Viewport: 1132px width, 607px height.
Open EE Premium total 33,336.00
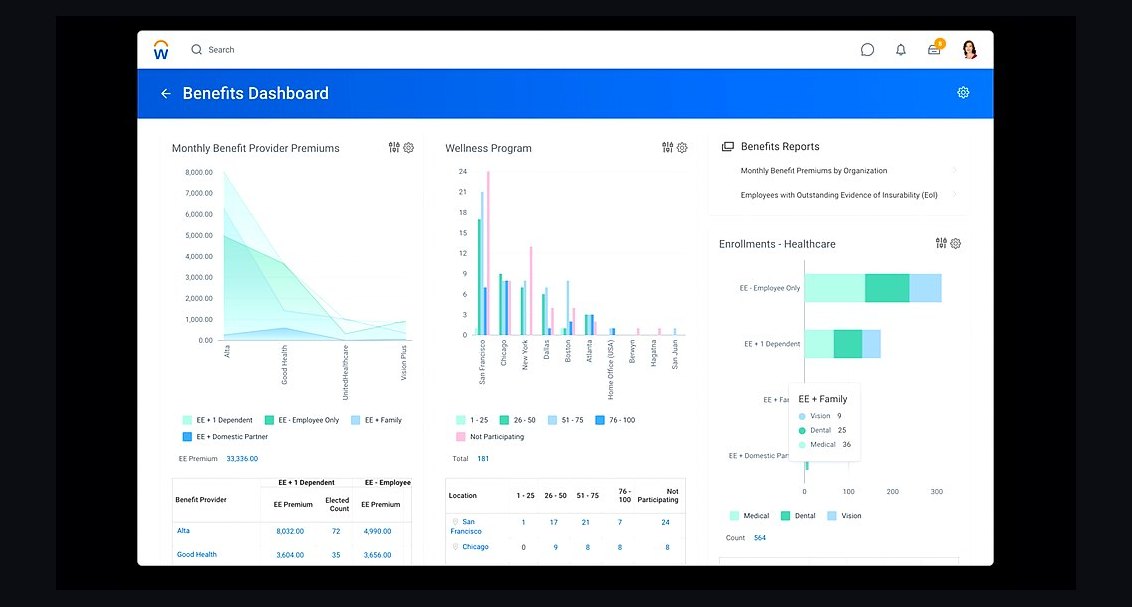tap(242, 459)
